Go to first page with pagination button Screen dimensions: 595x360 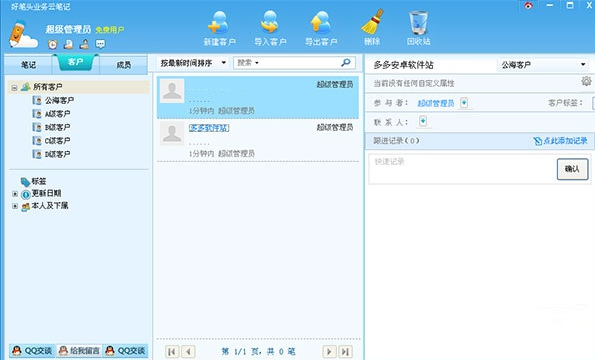coord(172,352)
